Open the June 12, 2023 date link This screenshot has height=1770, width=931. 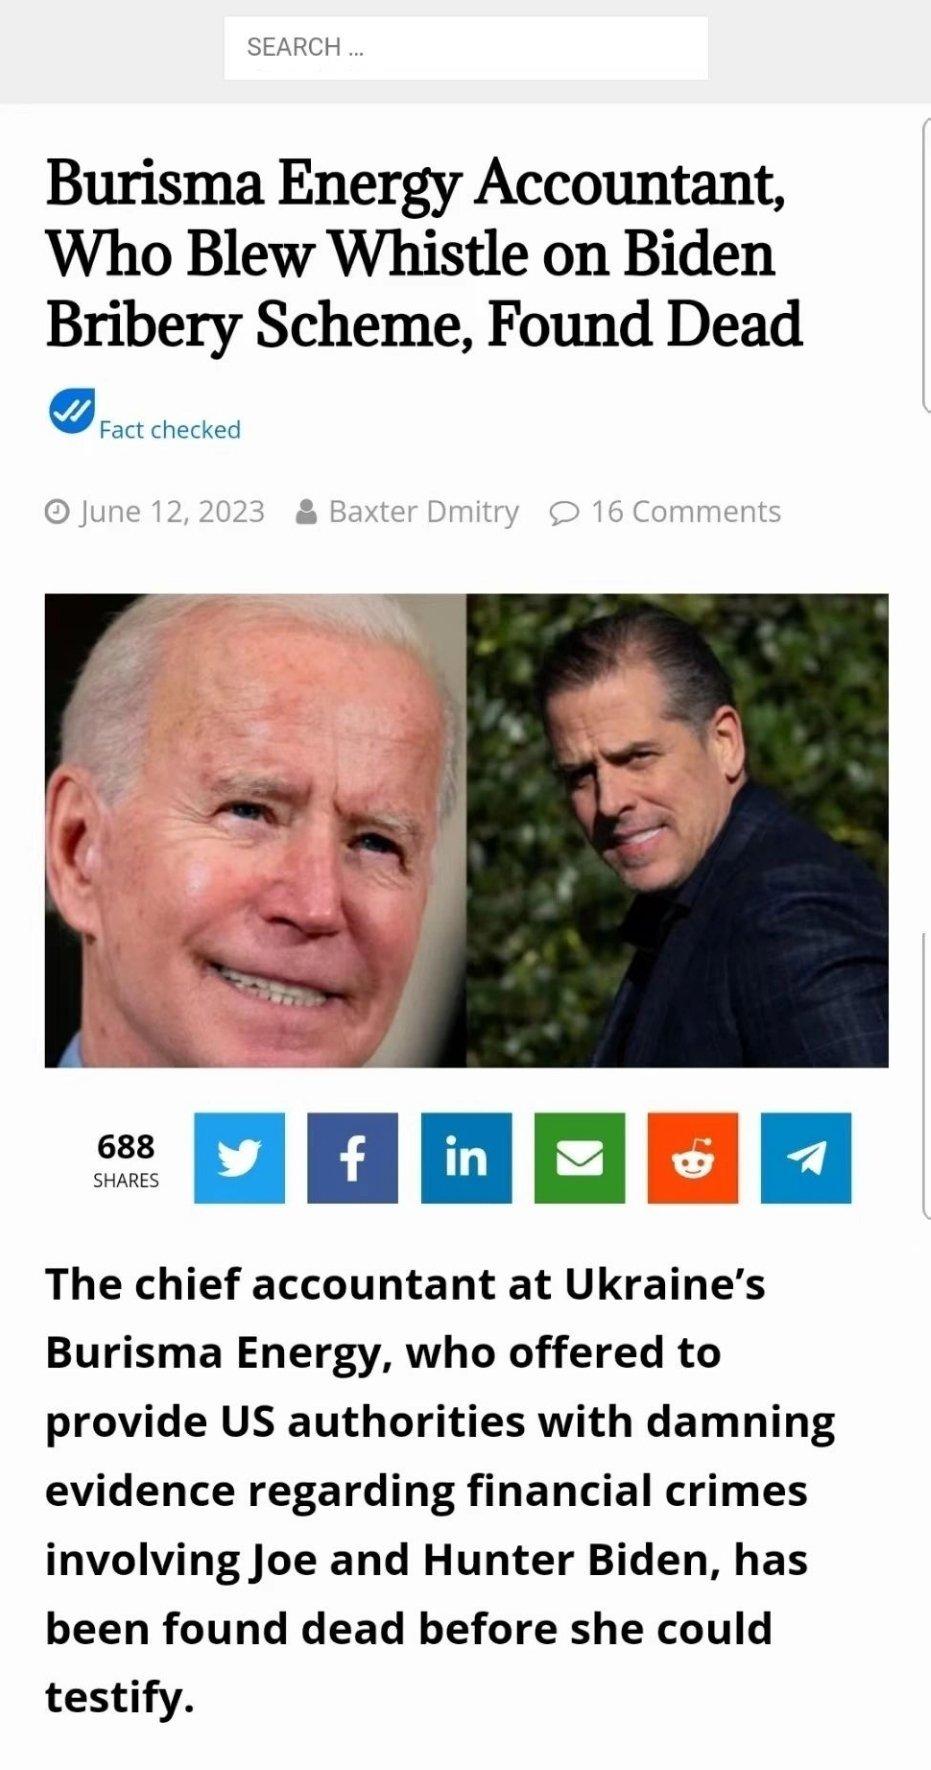(x=172, y=512)
